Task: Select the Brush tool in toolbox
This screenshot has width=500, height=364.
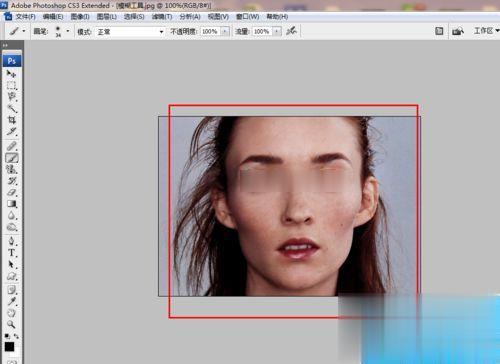Action: [x=11, y=158]
